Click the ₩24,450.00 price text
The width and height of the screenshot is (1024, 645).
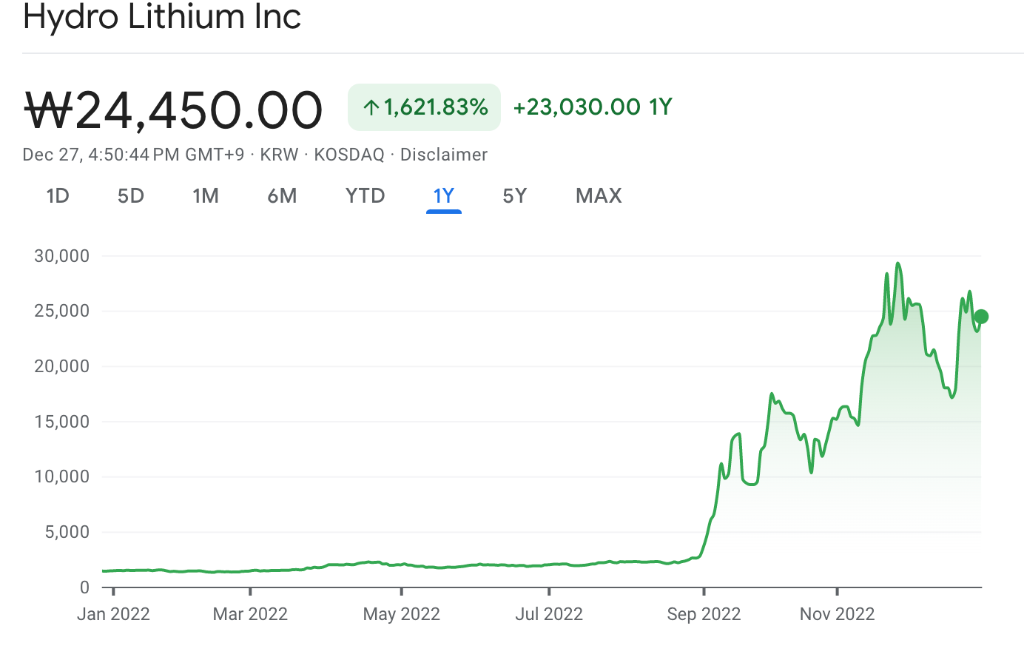173,110
